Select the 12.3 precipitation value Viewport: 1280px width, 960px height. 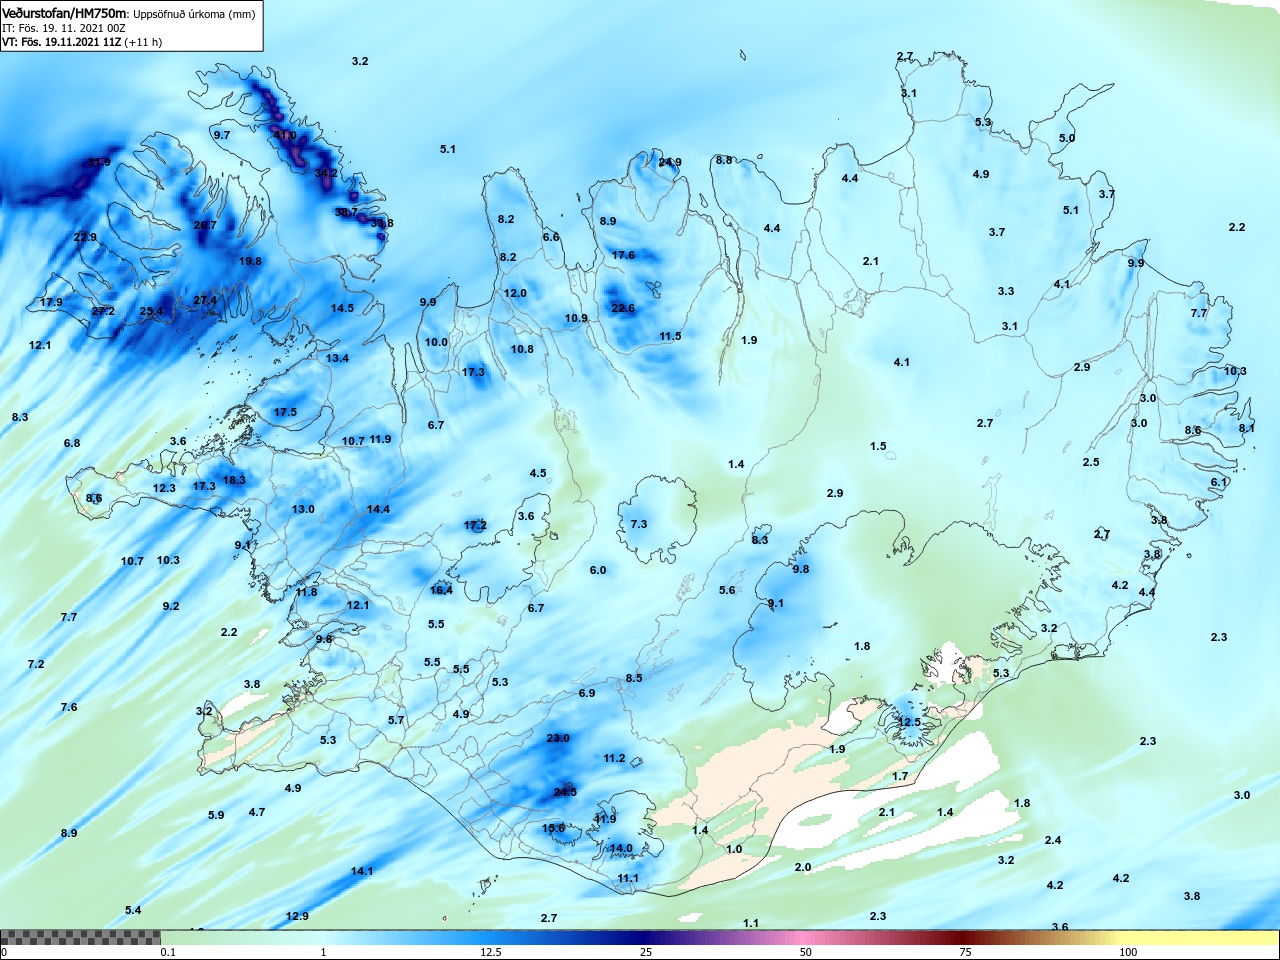(164, 488)
